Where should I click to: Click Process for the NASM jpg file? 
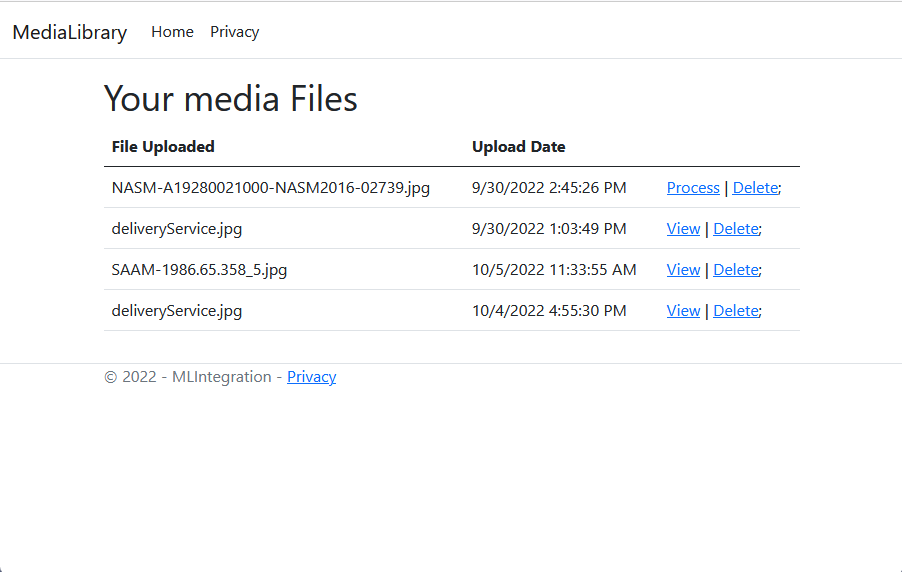(x=693, y=188)
